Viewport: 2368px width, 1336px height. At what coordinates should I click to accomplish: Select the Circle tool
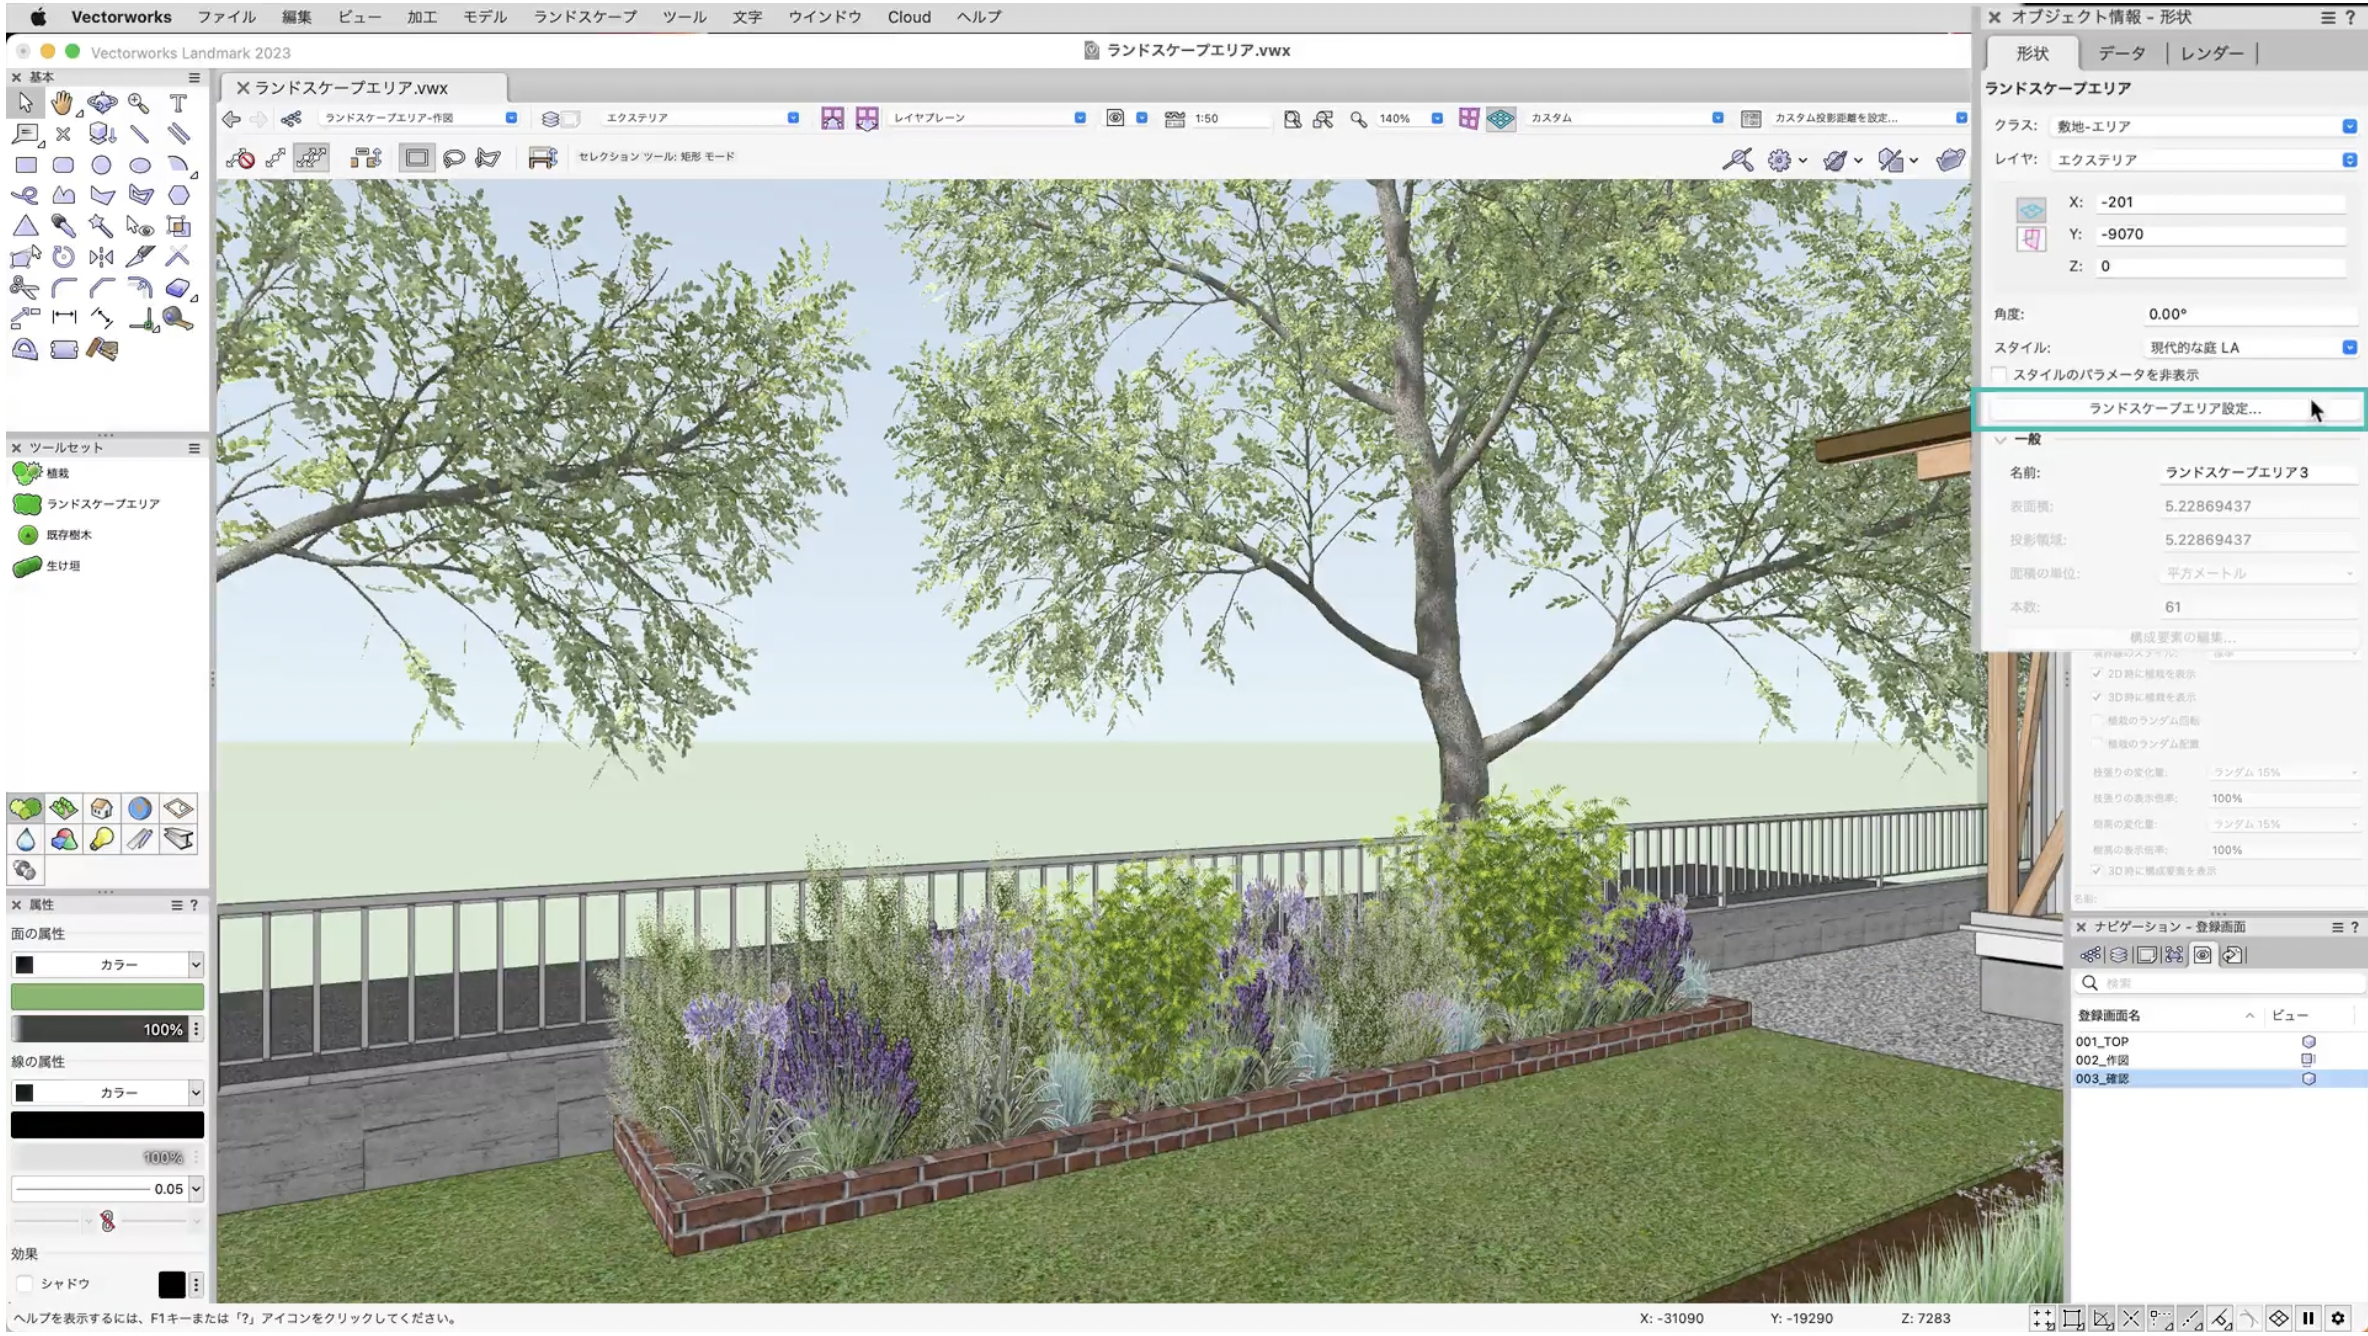tap(101, 165)
